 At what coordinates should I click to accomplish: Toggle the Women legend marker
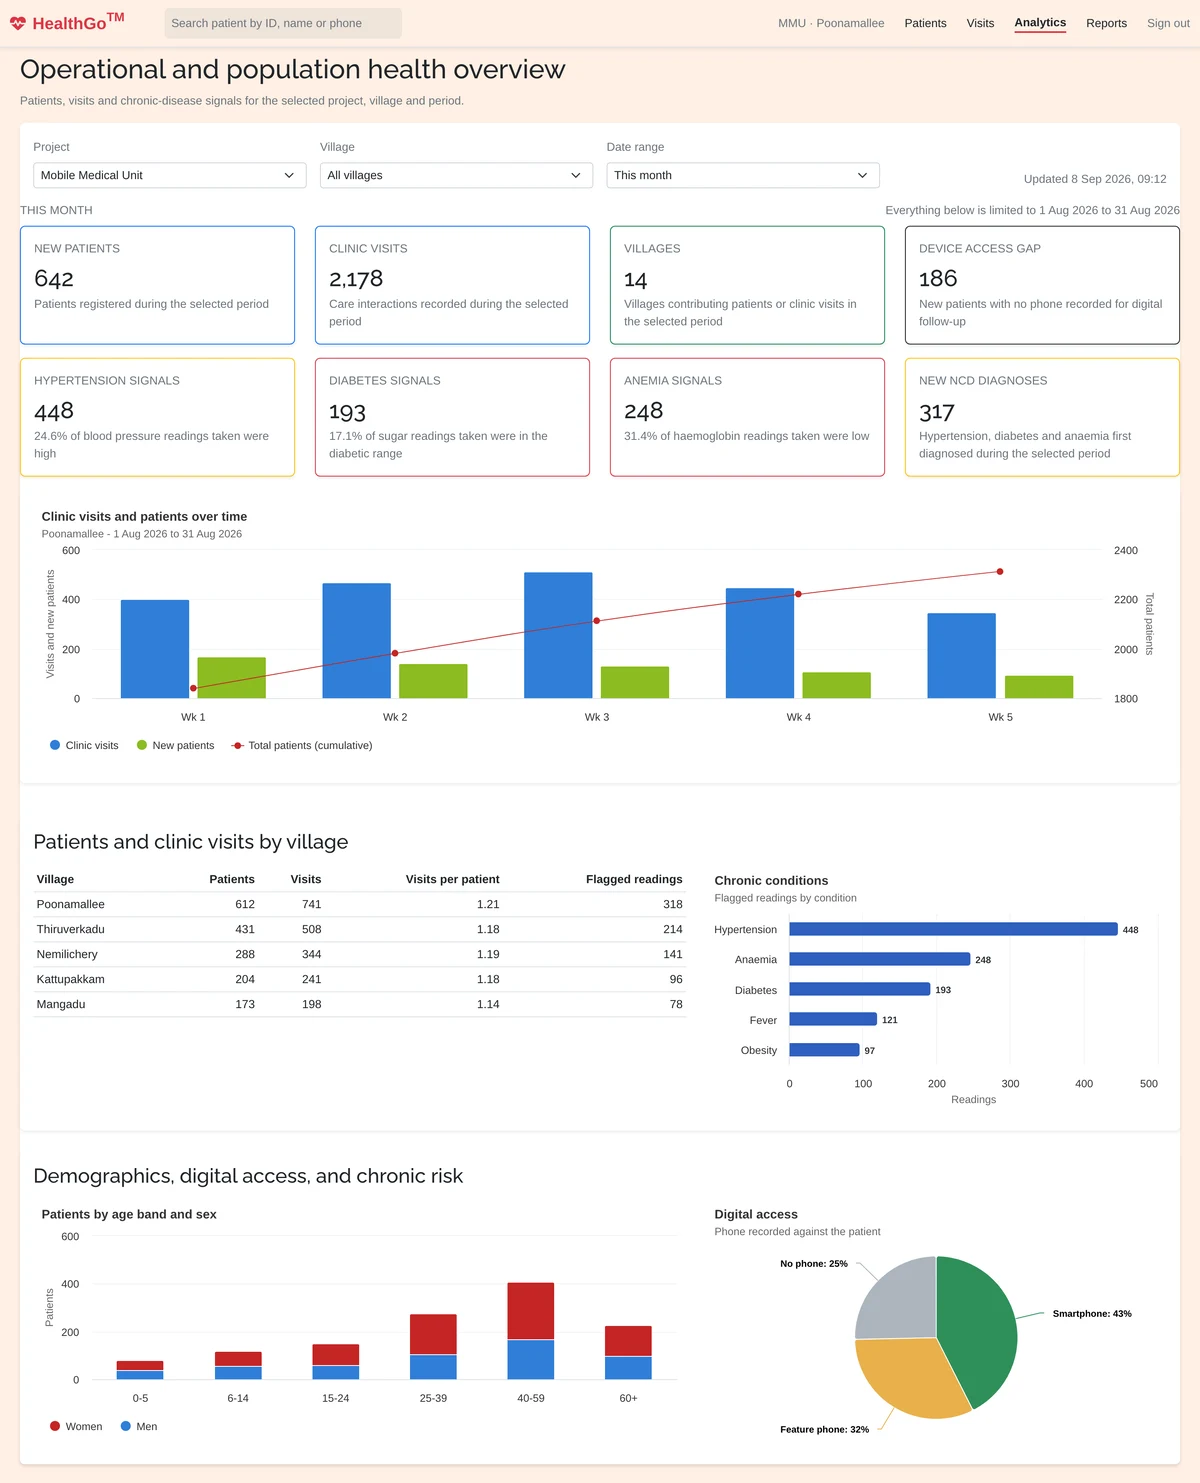[55, 1426]
